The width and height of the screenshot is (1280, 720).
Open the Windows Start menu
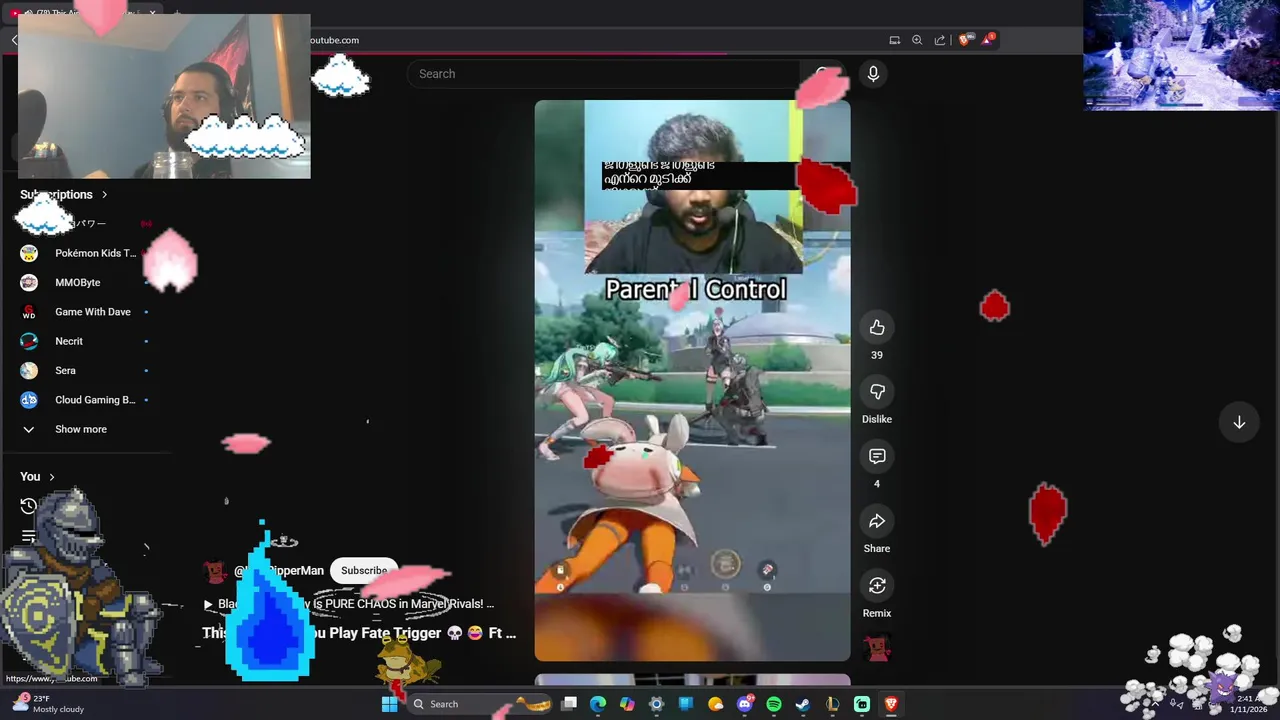(x=389, y=704)
